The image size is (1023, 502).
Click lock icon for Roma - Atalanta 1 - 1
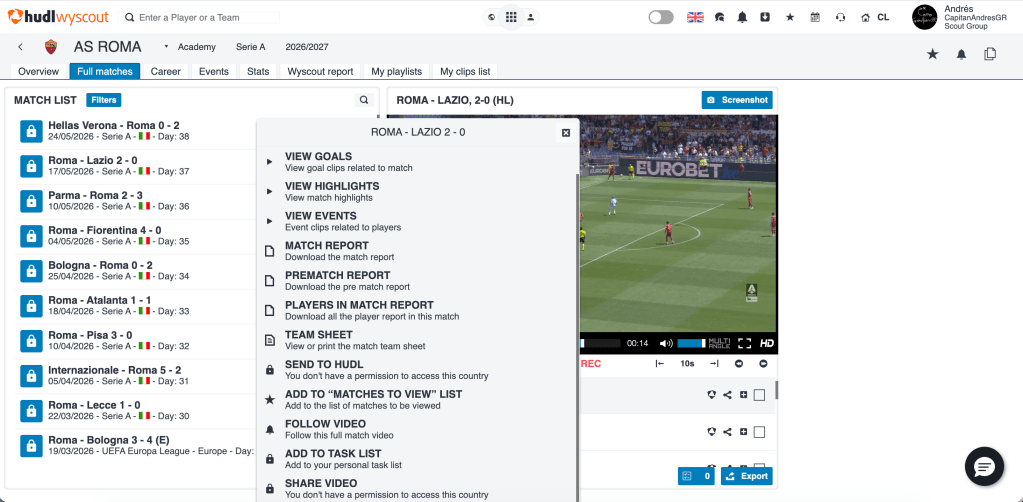coord(31,306)
